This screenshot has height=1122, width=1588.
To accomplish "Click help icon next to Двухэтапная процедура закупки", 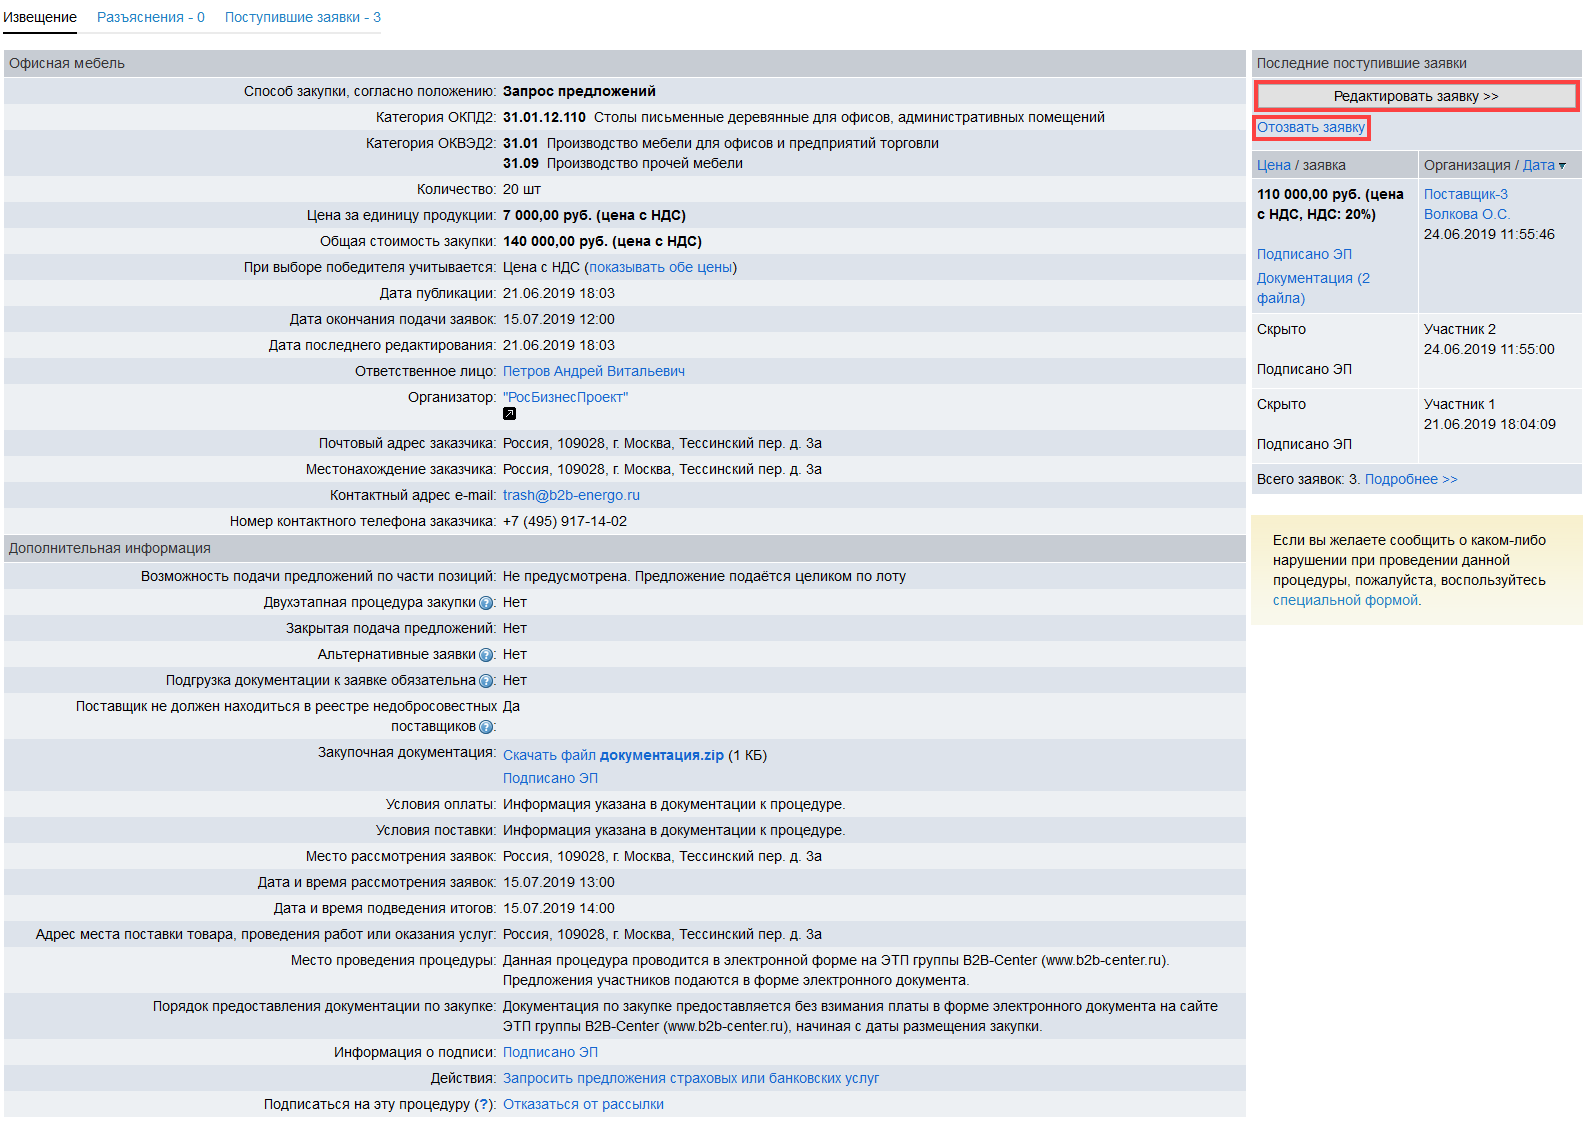I will (x=486, y=603).
